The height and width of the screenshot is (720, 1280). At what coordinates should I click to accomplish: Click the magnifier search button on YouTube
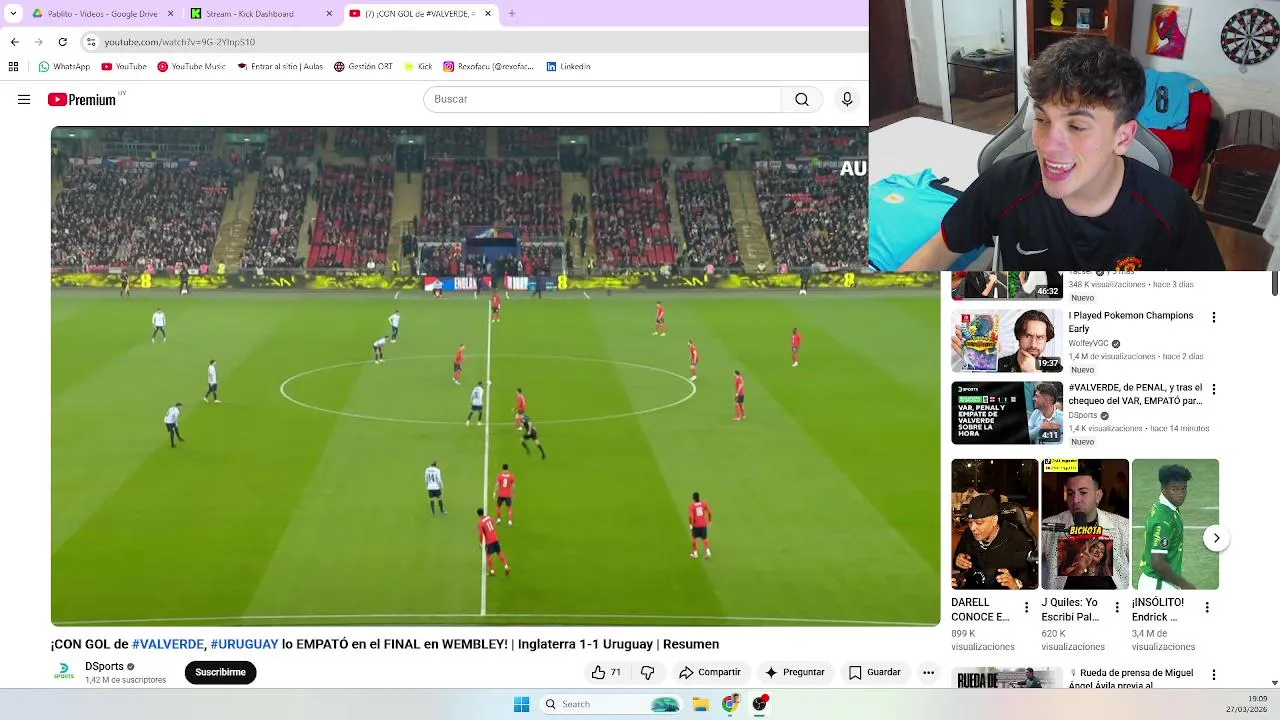pyautogui.click(x=802, y=99)
